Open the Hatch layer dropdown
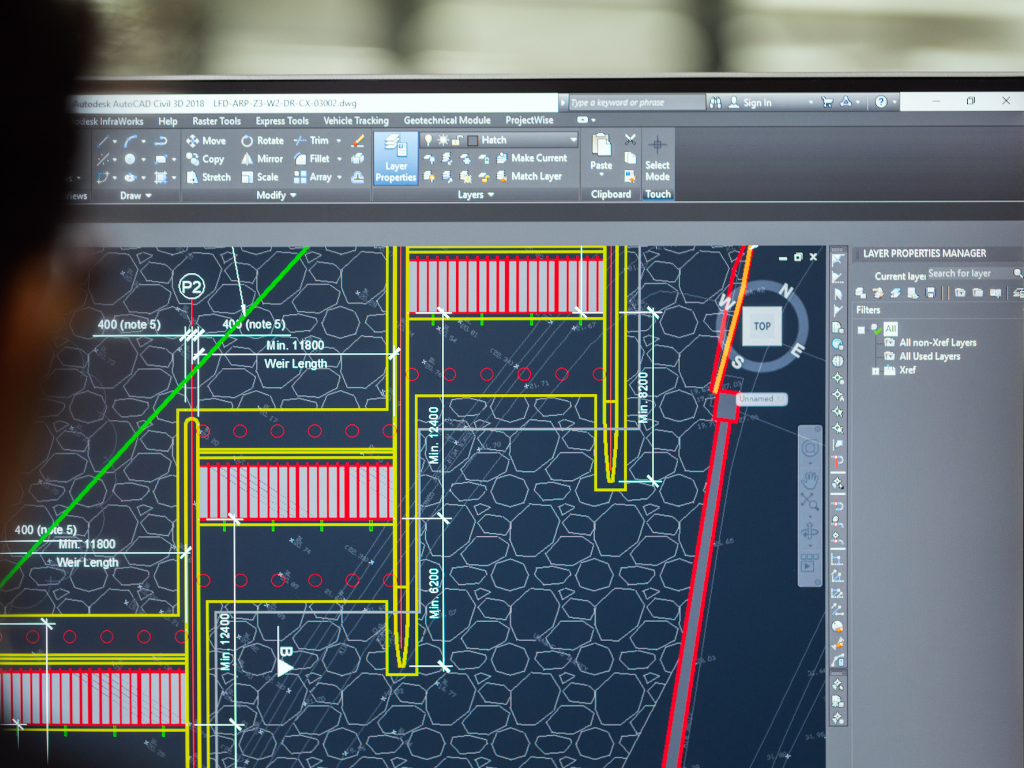The width and height of the screenshot is (1024, 768). [x=573, y=141]
